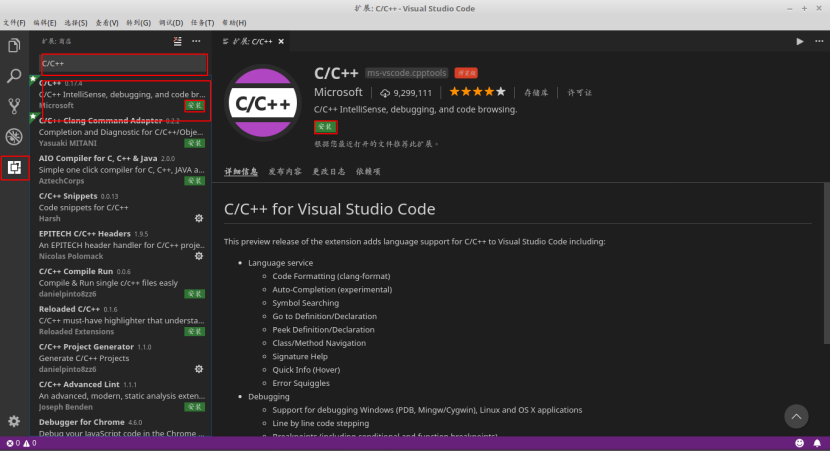Viewport: 830px width, 452px height.
Task: Open the Extensions view icon
Action: 14,168
